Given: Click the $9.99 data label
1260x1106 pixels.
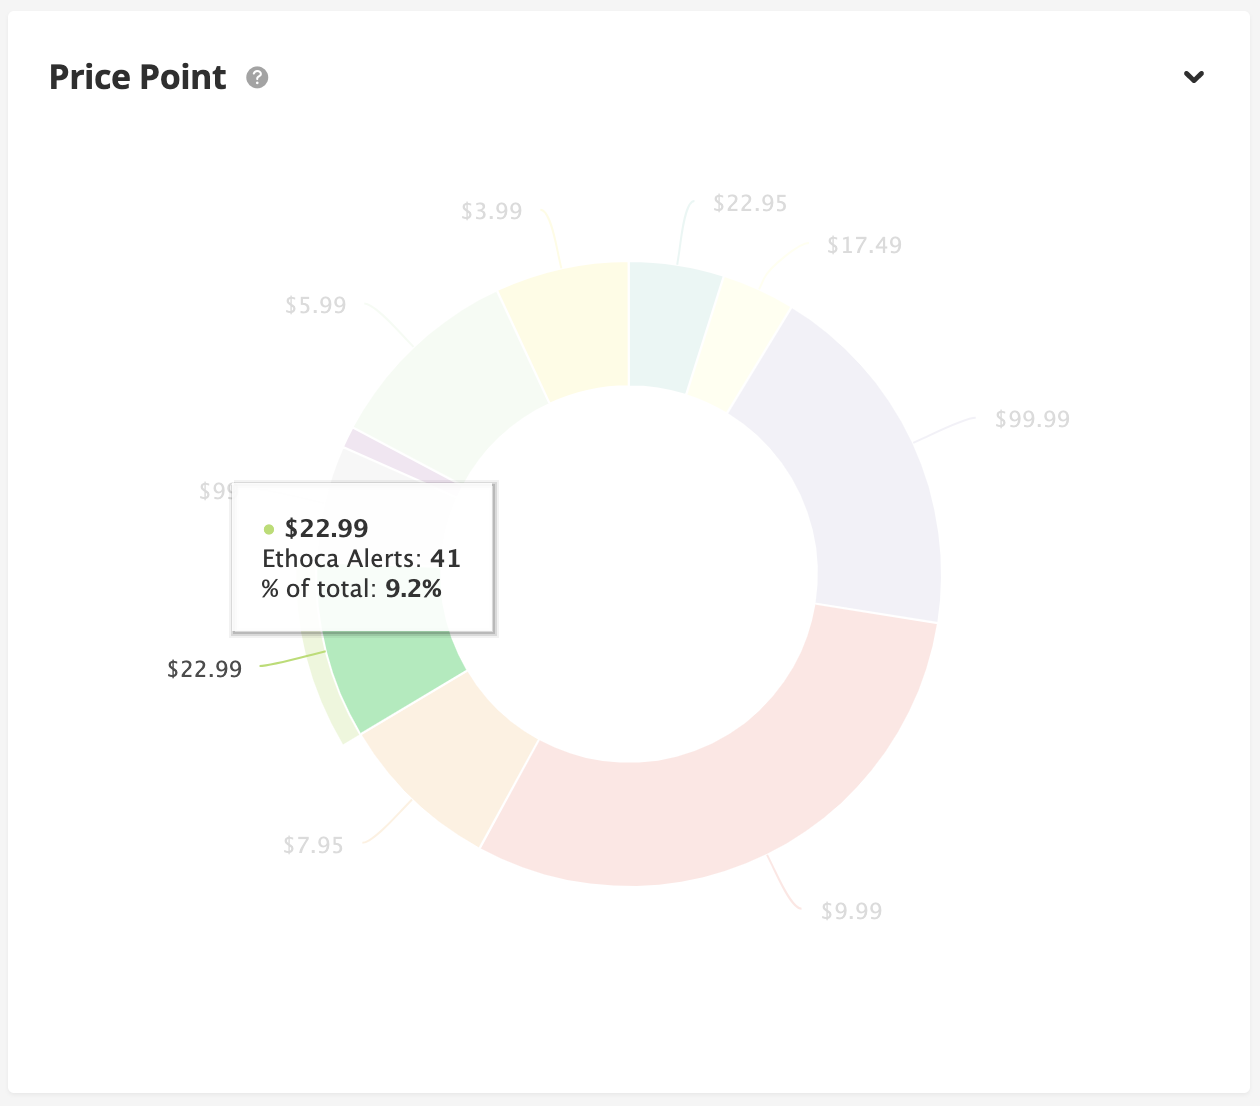Looking at the screenshot, I should pyautogui.click(x=851, y=911).
